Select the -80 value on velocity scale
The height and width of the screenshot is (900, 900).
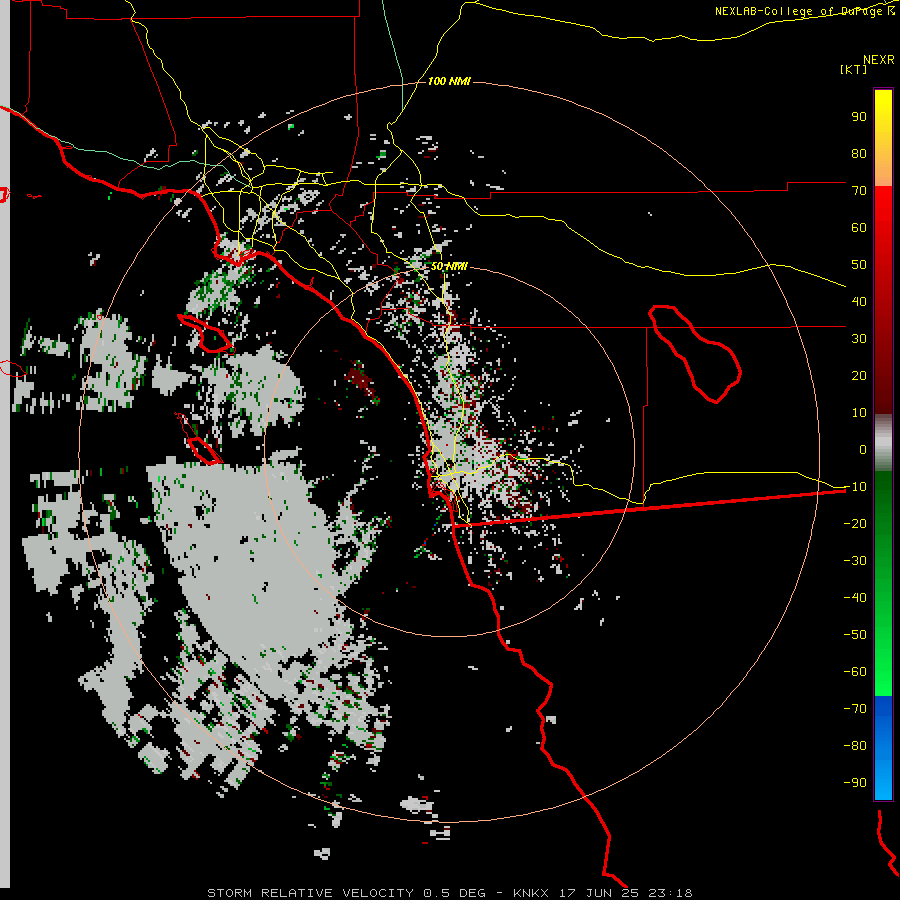[855, 746]
